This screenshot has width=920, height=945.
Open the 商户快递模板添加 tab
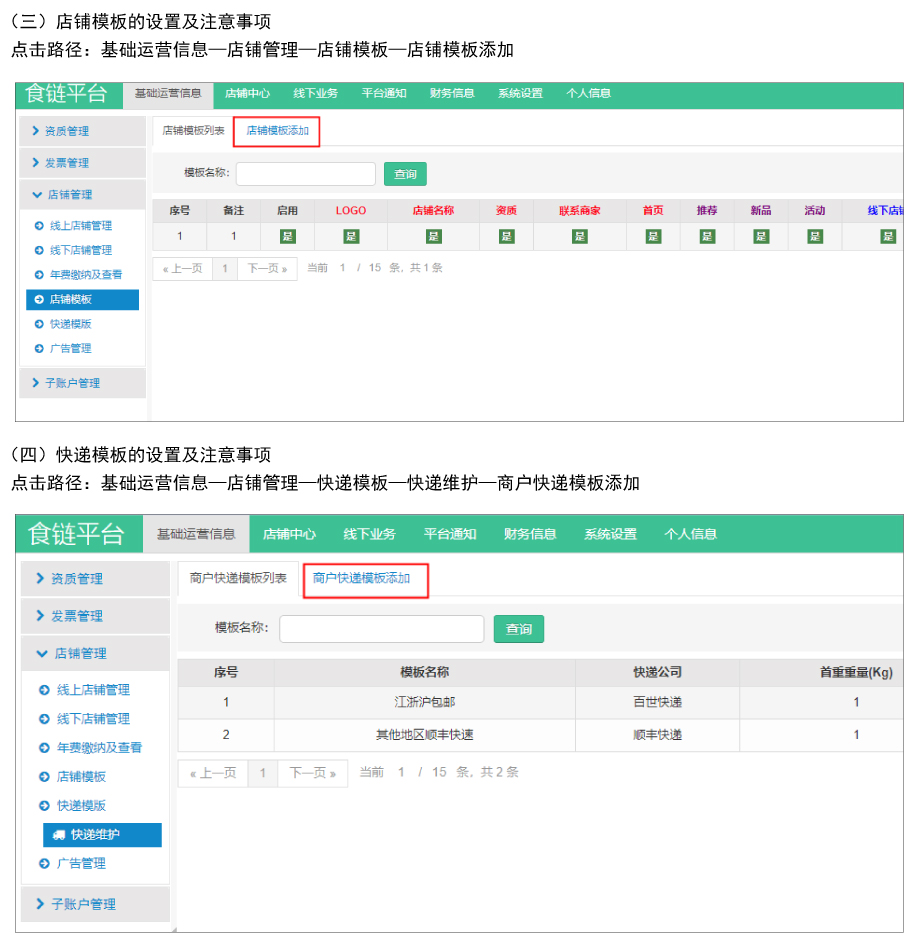pos(361,579)
